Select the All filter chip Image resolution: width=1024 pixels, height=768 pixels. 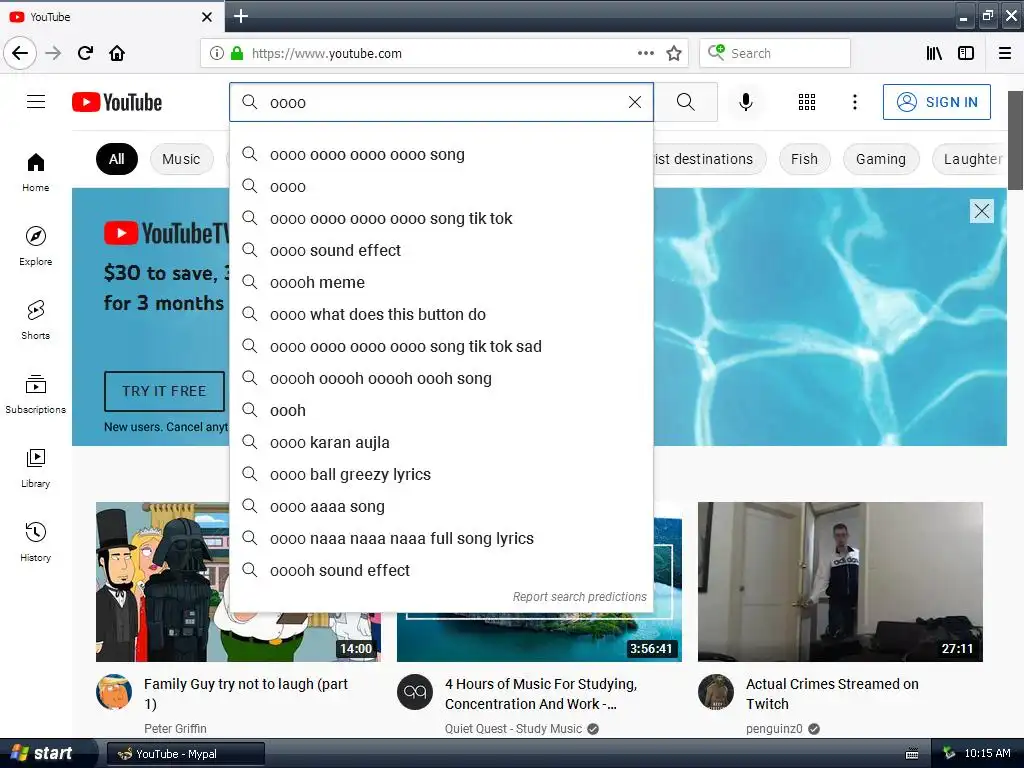(x=117, y=159)
